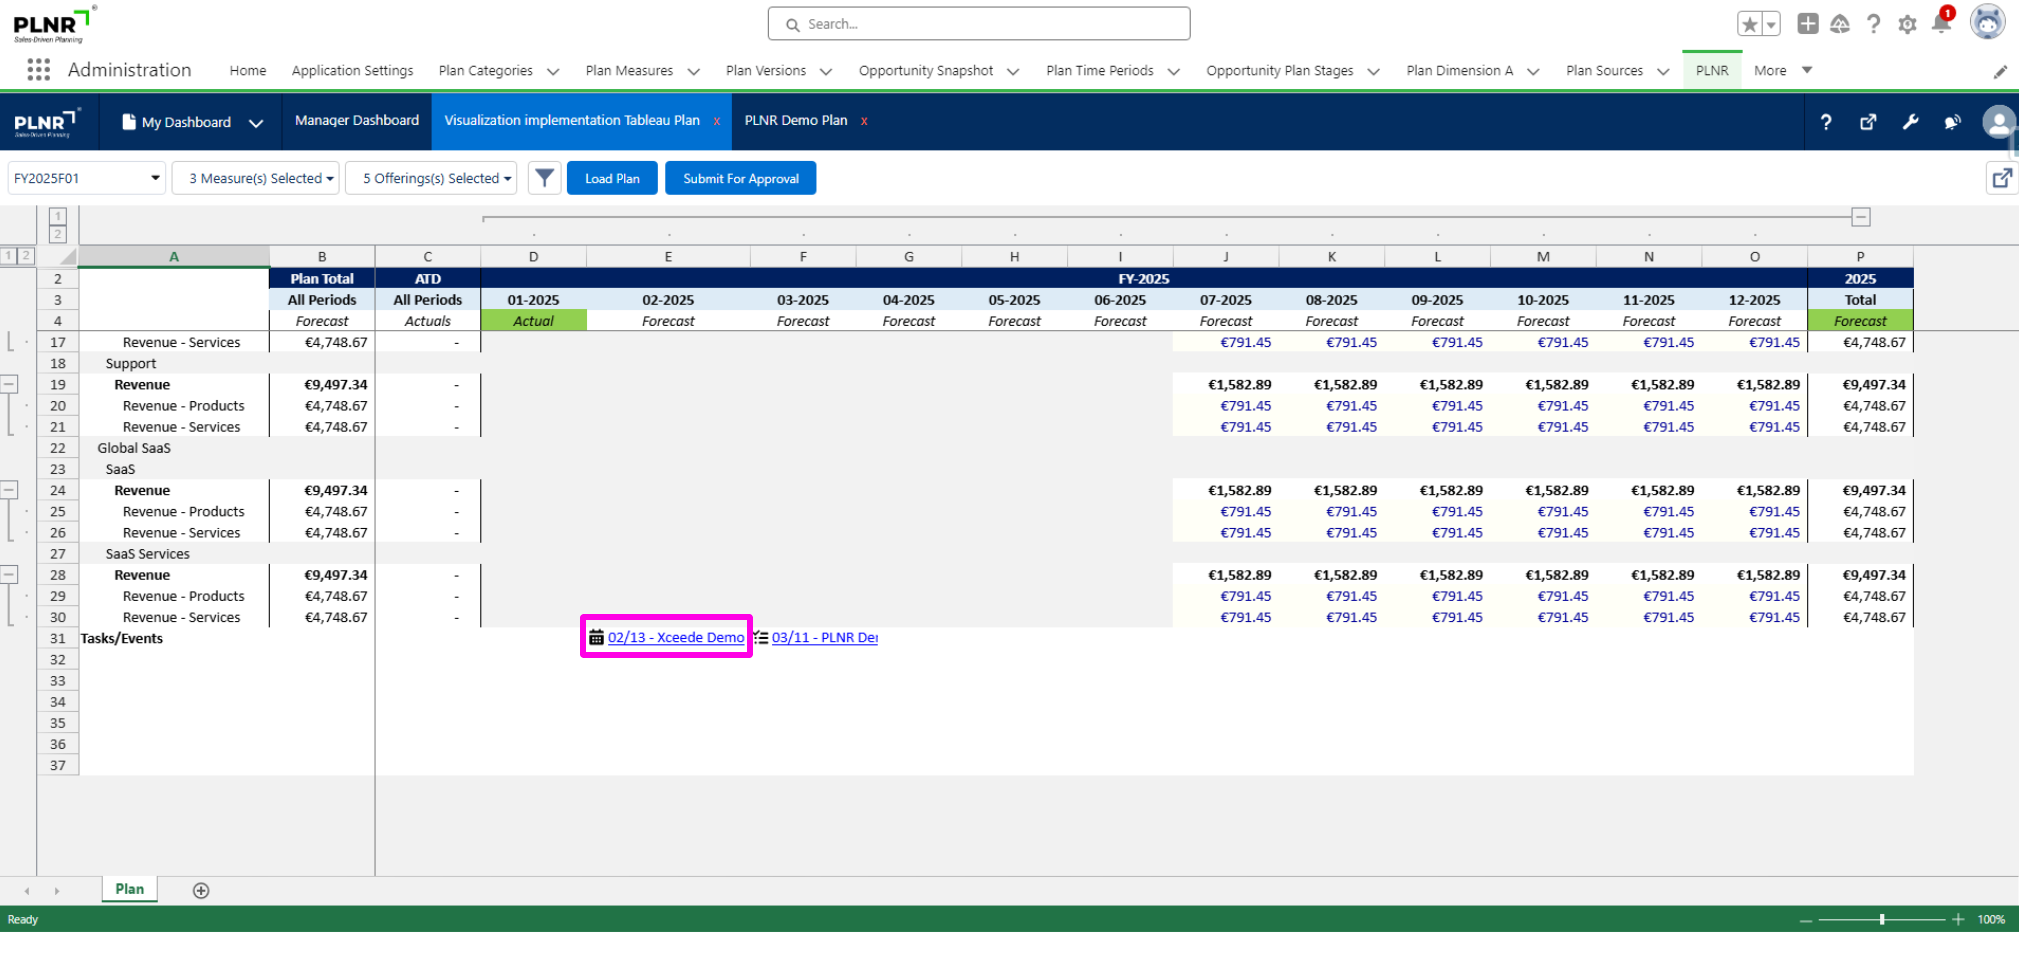The image size is (2019, 963).
Task: Collapse the row 24 Revenue outline group
Action: (x=9, y=490)
